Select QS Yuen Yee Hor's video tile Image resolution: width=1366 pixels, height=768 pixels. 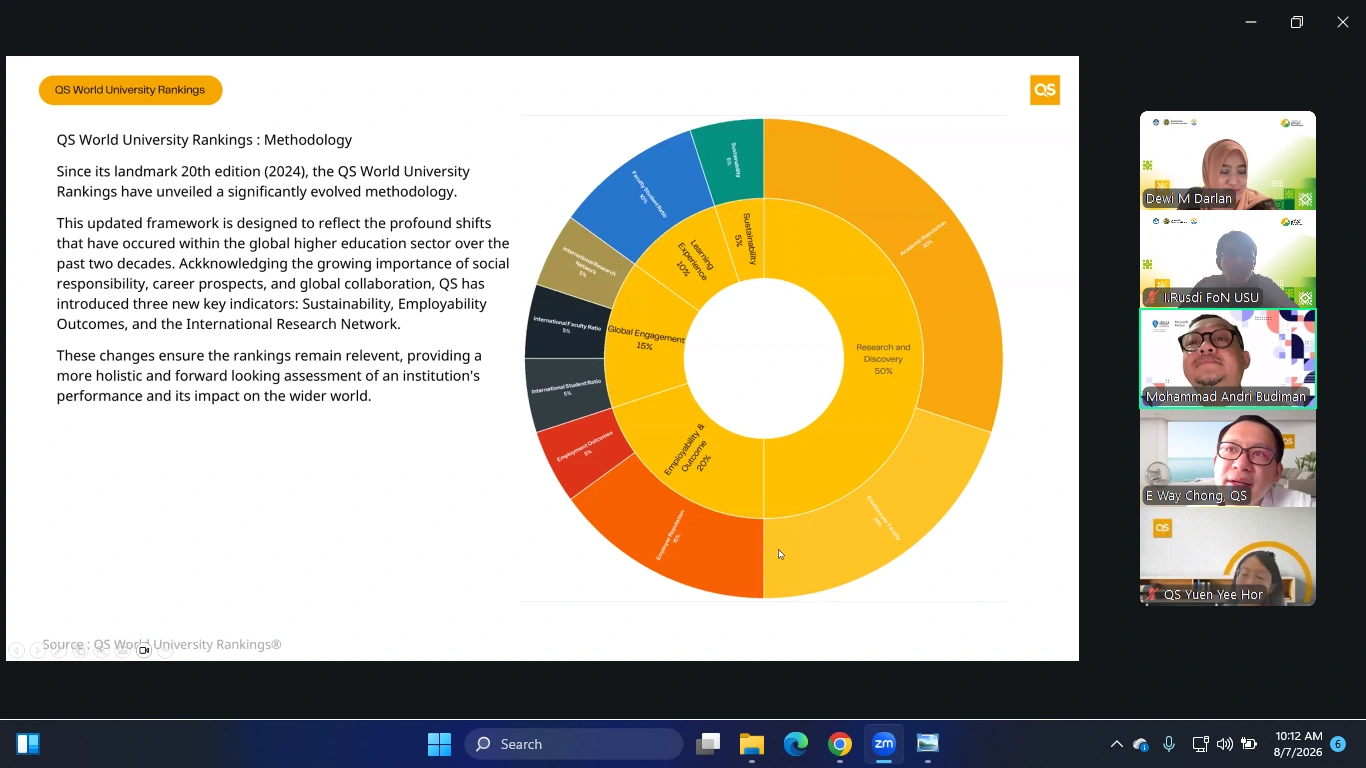[x=1228, y=556]
